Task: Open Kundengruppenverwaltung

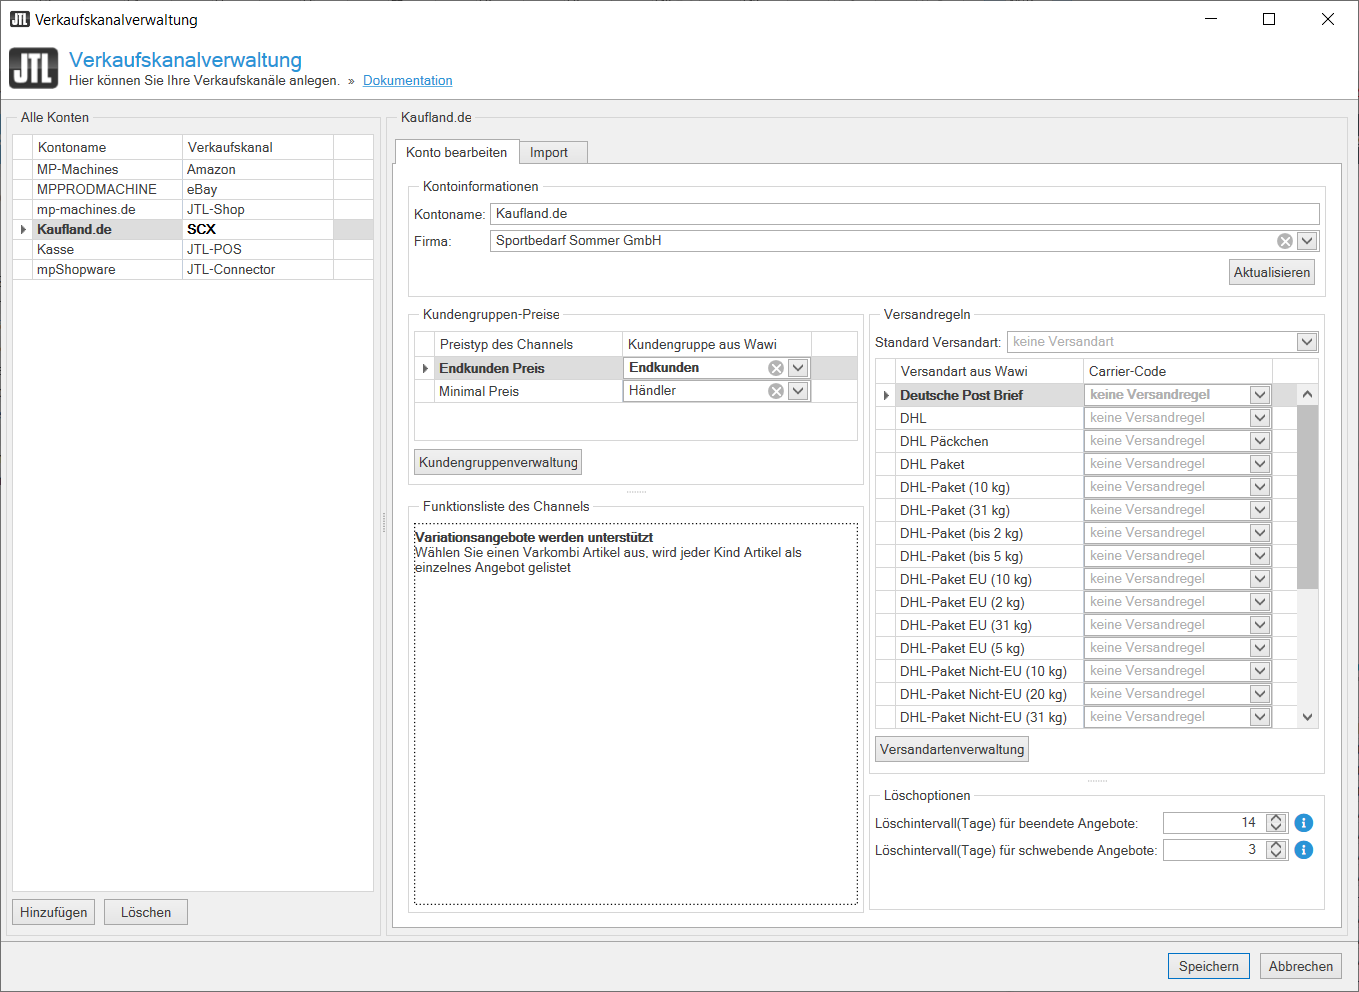Action: 498,462
